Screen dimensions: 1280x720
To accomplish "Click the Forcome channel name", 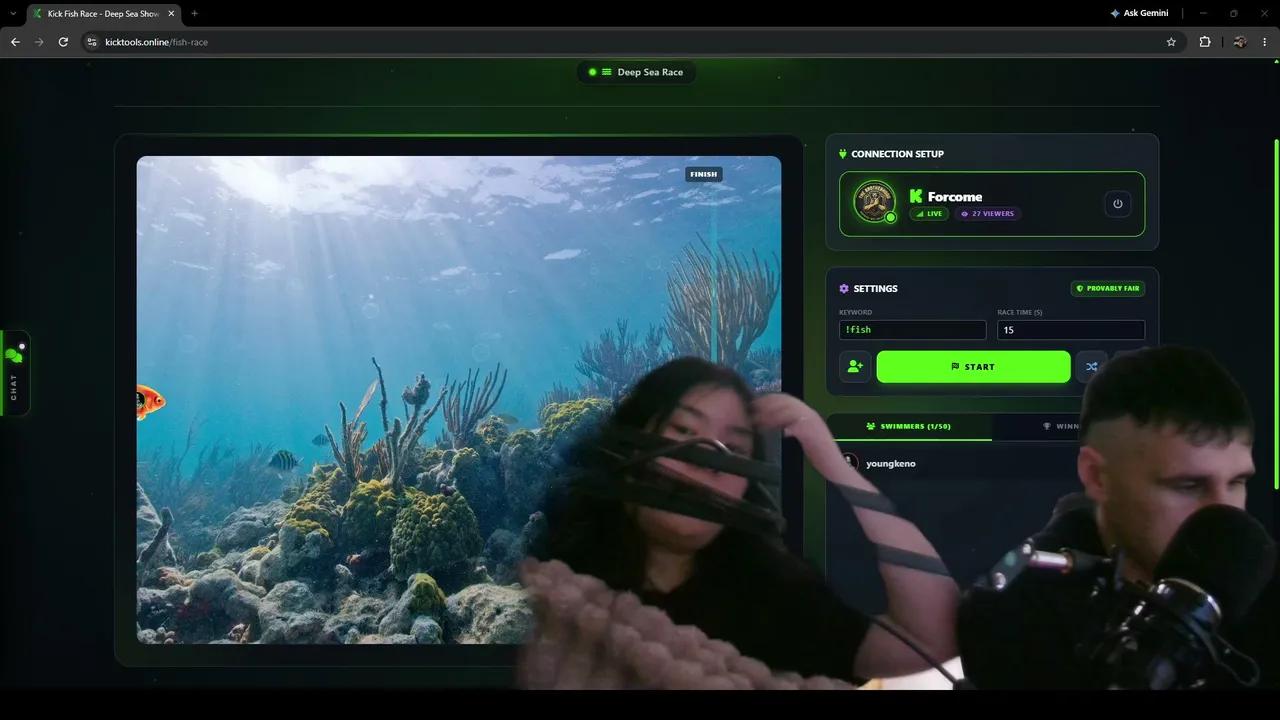I will [954, 197].
